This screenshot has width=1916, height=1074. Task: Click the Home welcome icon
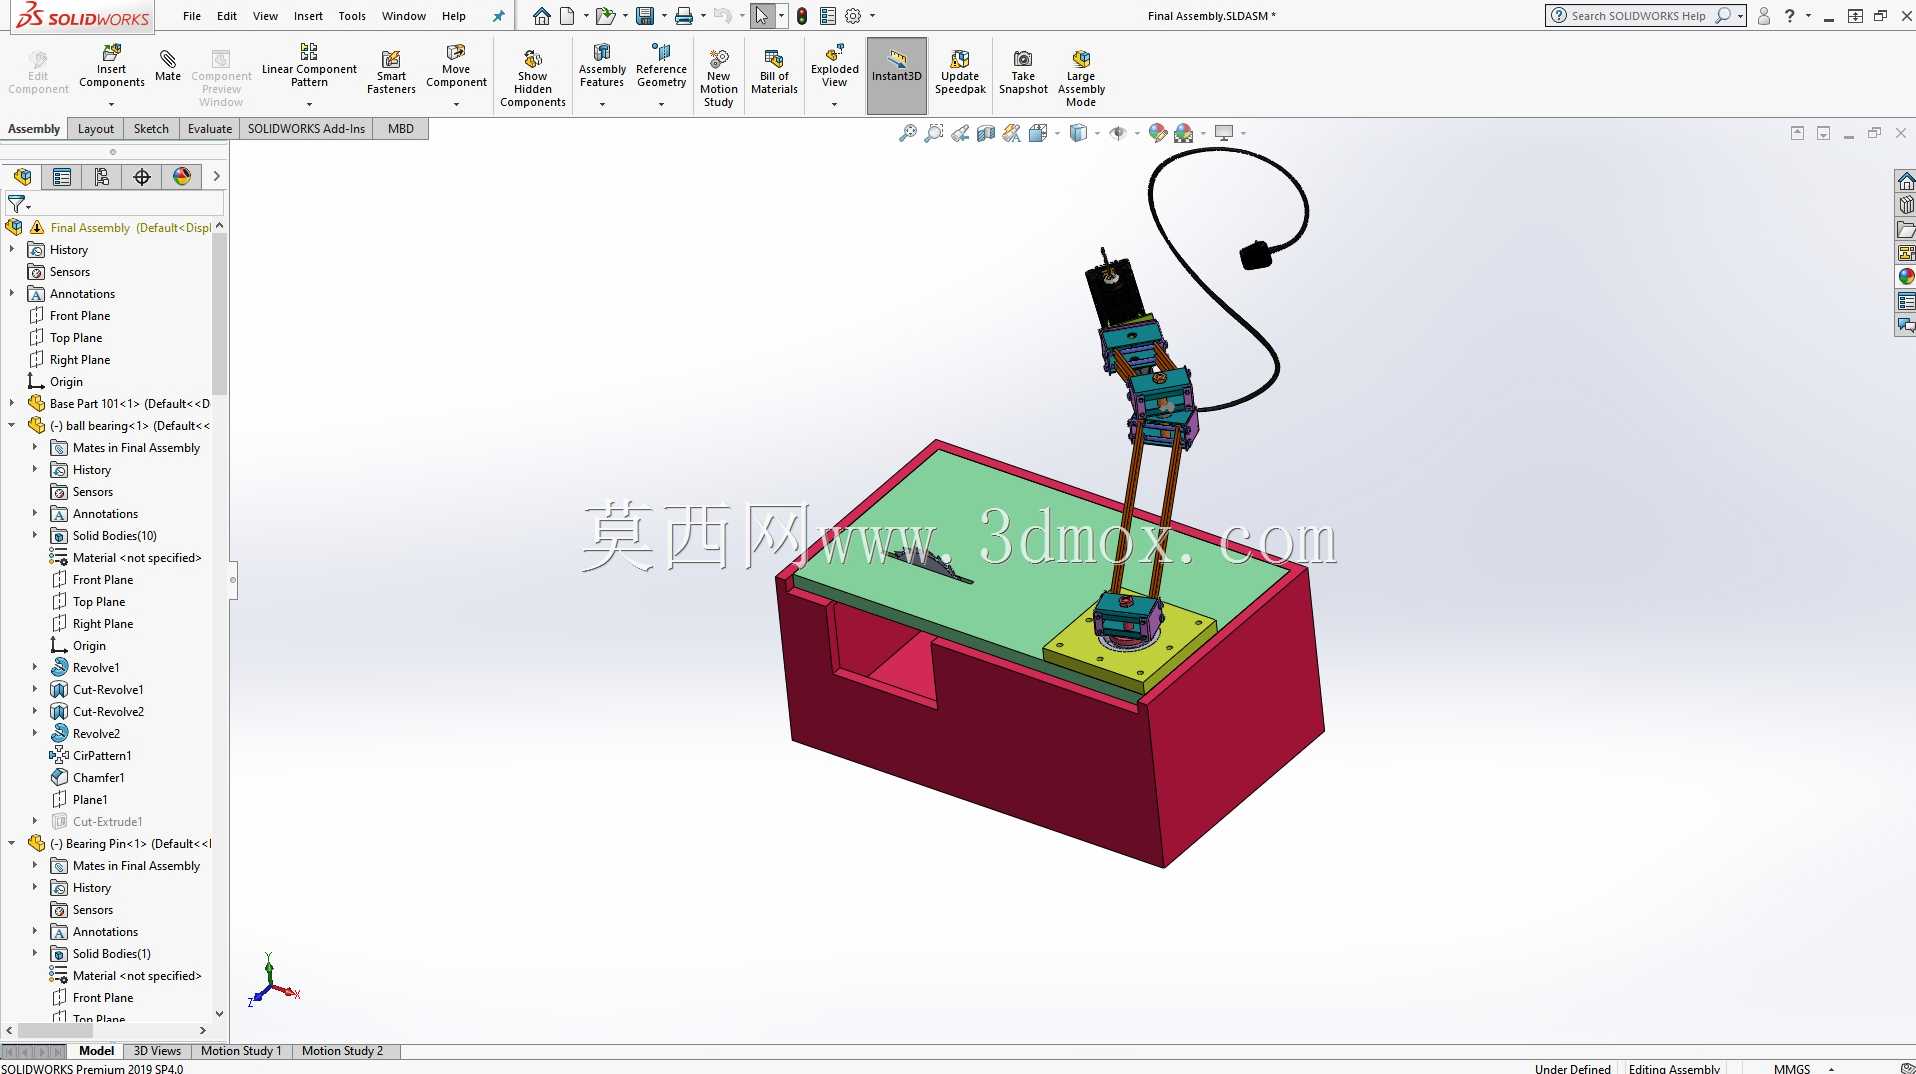coord(541,16)
